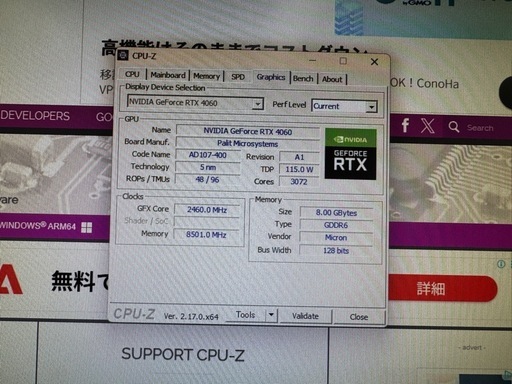Viewport: 512px width, 384px height.
Task: Click the search magnifier icon on webpage
Action: (454, 127)
